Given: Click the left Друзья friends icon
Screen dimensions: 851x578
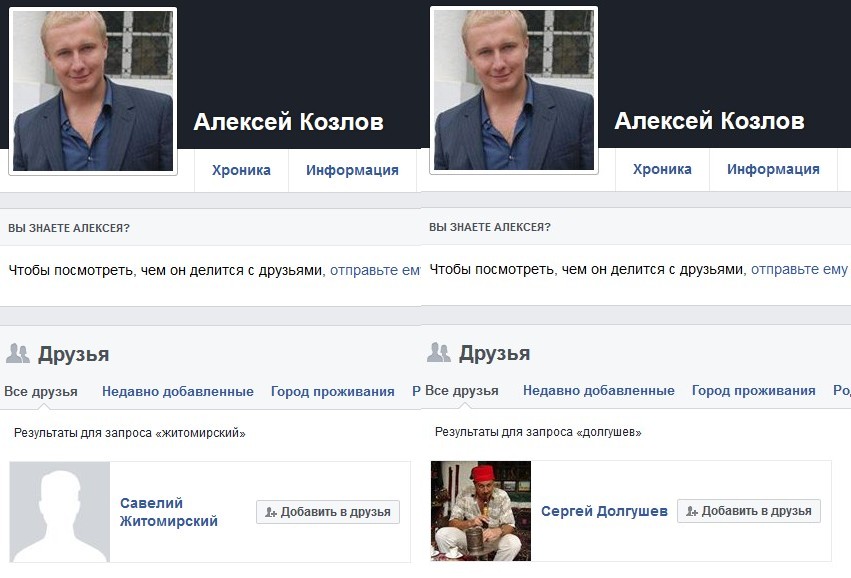Looking at the screenshot, I should pyautogui.click(x=18, y=353).
